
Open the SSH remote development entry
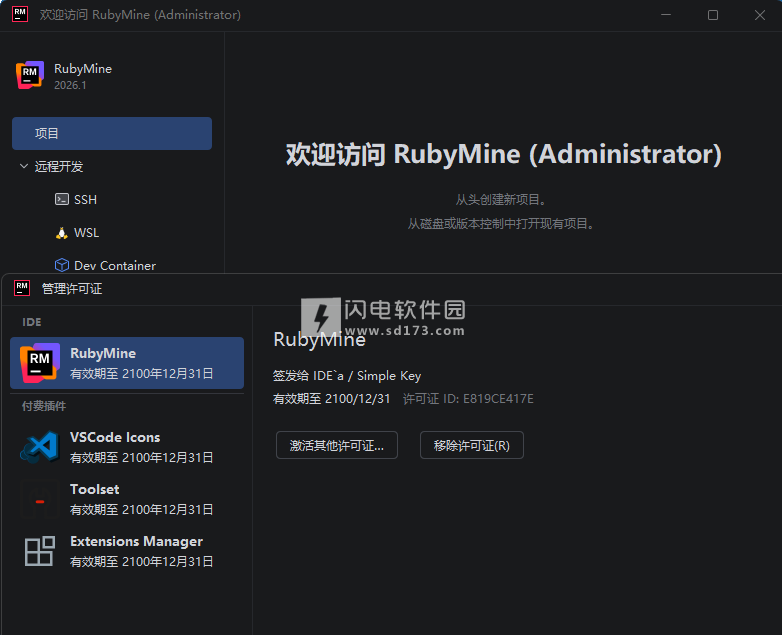[x=86, y=200]
